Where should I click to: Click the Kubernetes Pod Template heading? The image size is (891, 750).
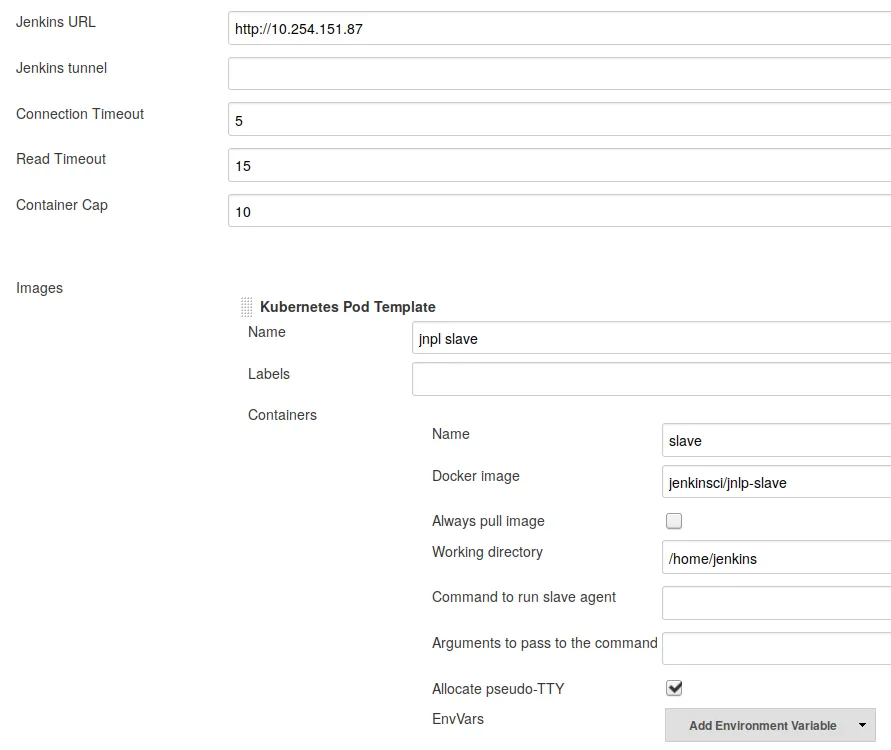point(347,307)
